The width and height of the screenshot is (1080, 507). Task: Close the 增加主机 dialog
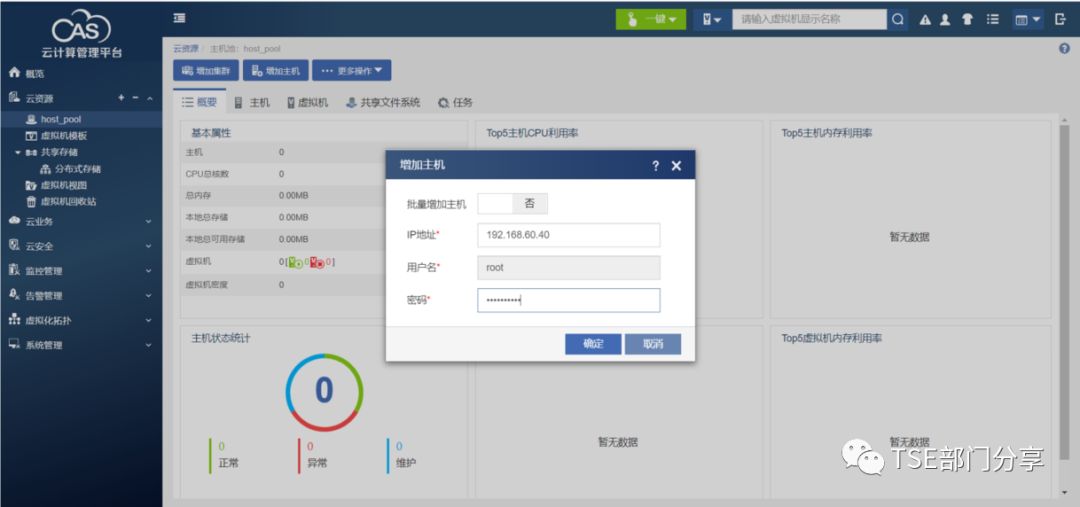(676, 165)
